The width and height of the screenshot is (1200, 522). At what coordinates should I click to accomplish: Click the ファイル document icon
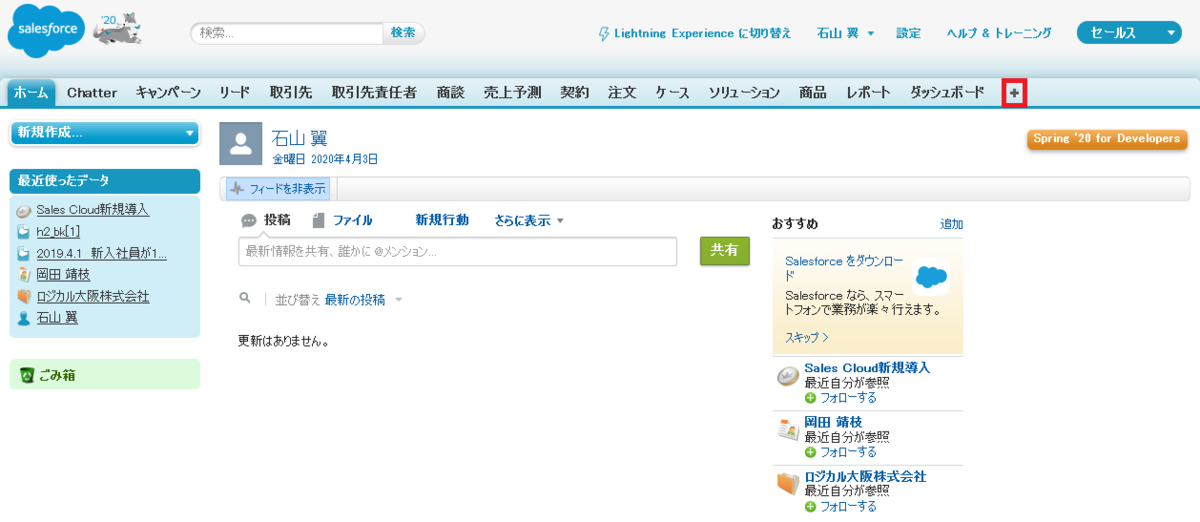(x=318, y=221)
